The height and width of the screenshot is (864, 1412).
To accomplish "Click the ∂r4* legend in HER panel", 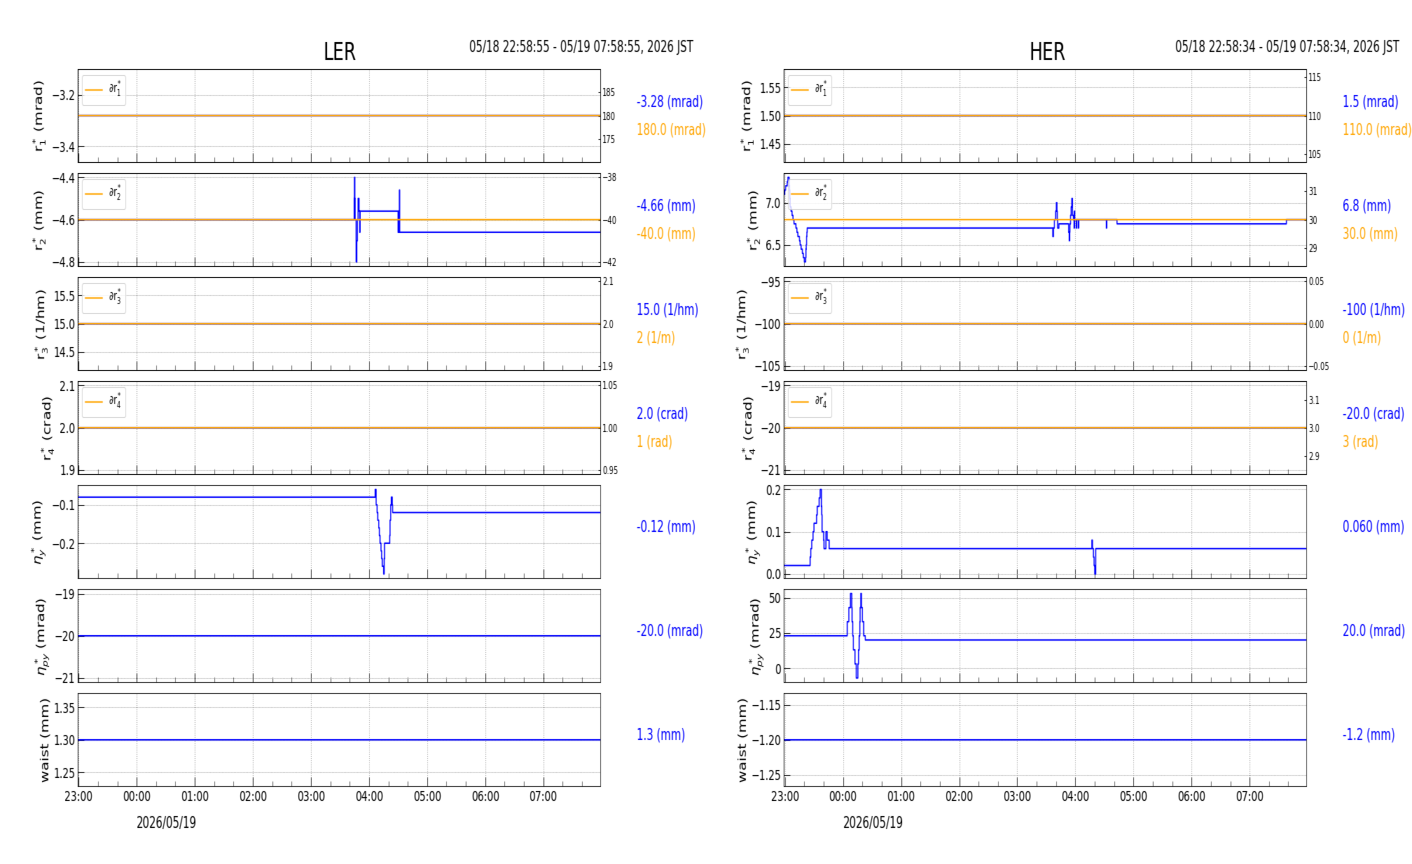I will click(810, 402).
